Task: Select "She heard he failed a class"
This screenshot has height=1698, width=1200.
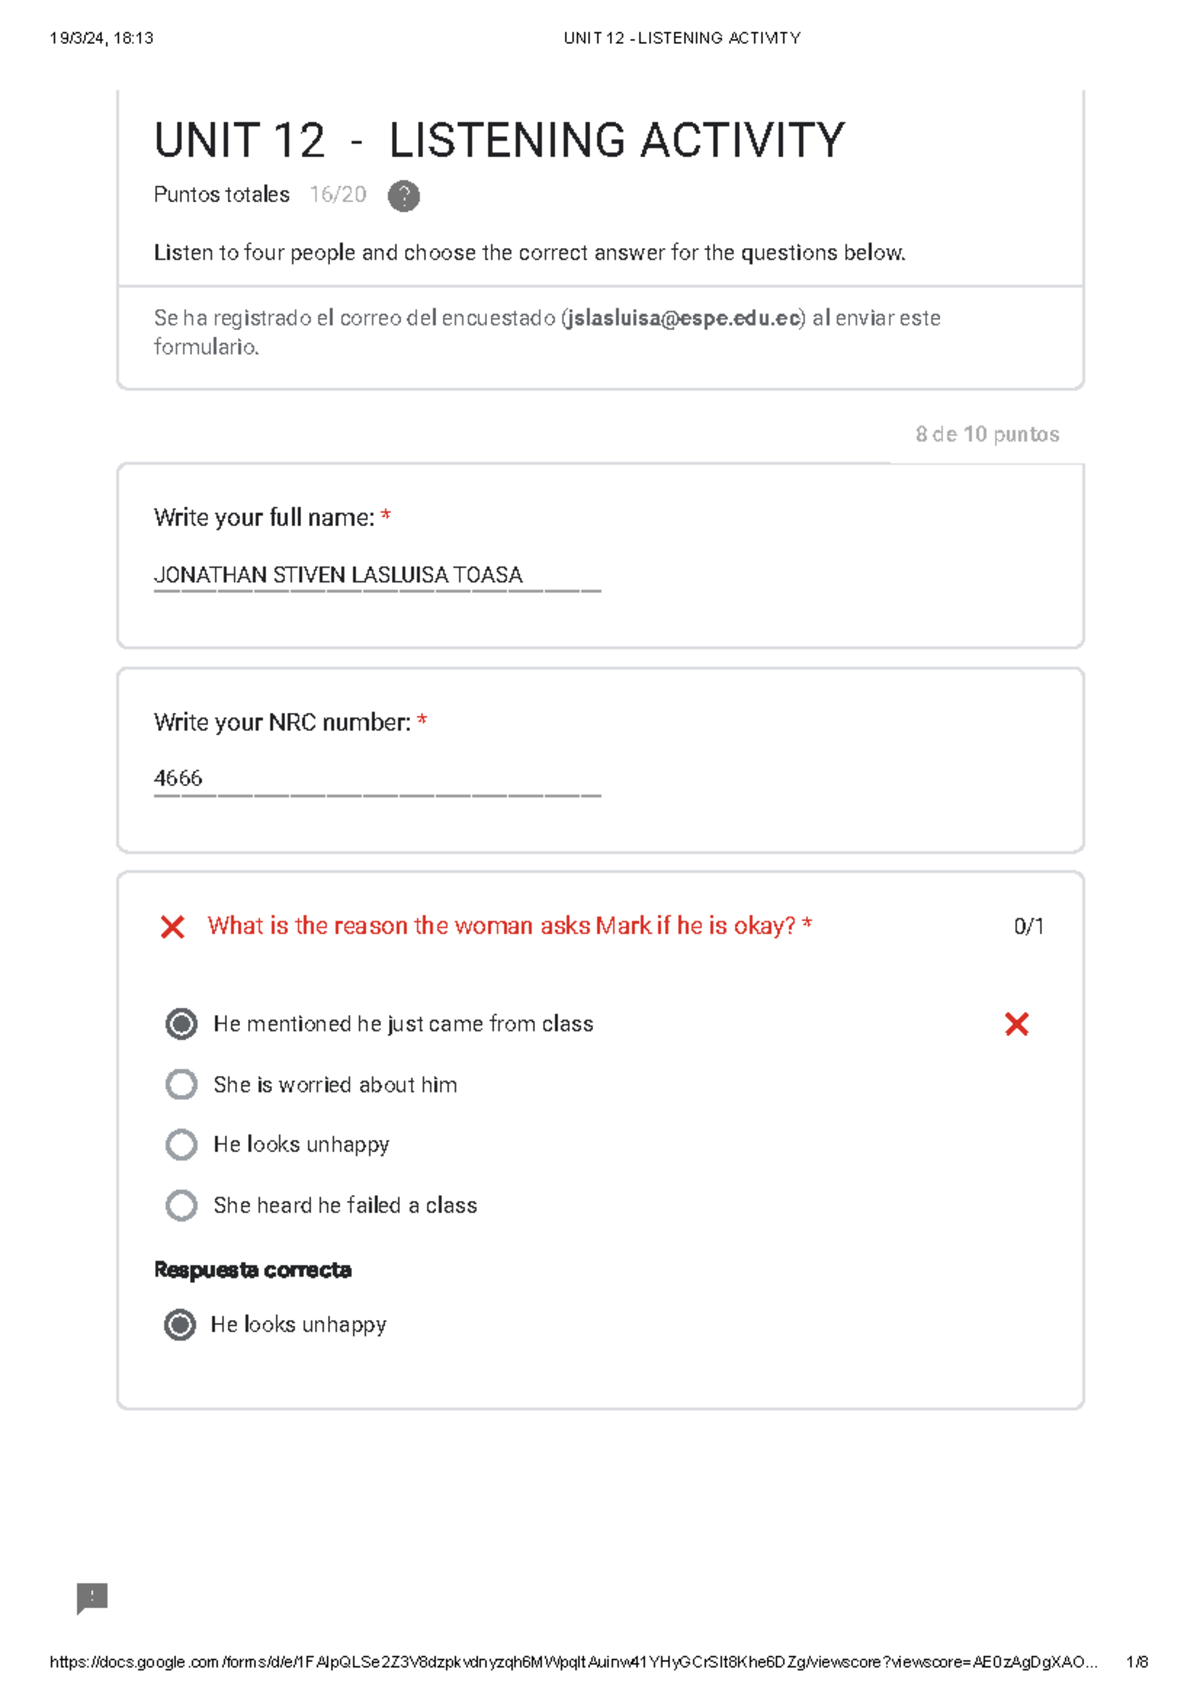Action: [x=181, y=1205]
